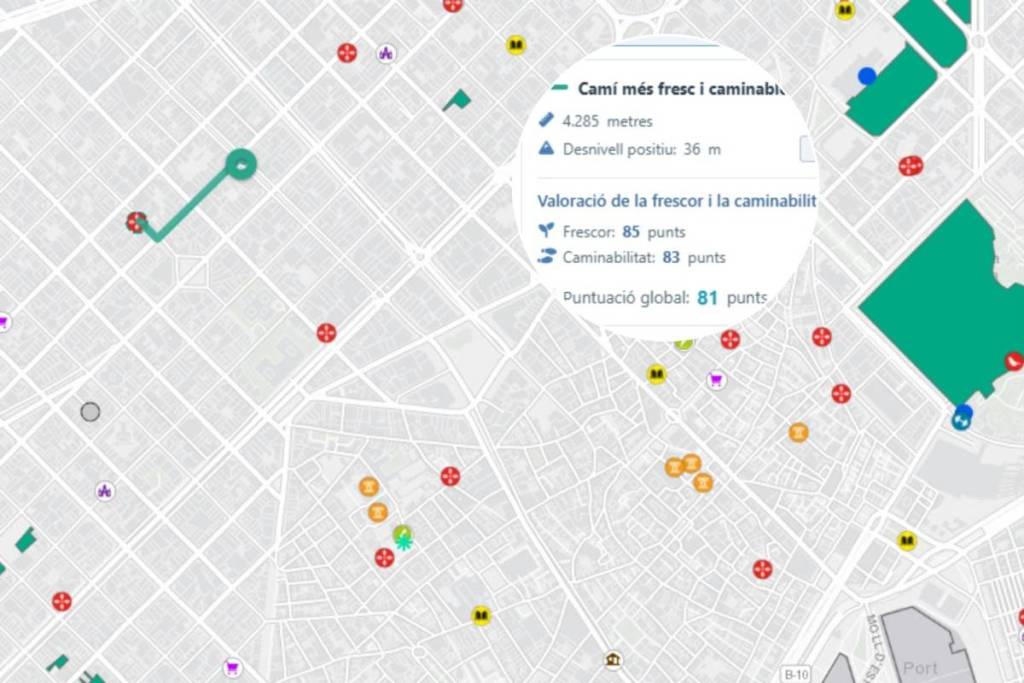Select the lone orange heritage icon below the red markers
This screenshot has width=1024, height=683.
(x=798, y=432)
